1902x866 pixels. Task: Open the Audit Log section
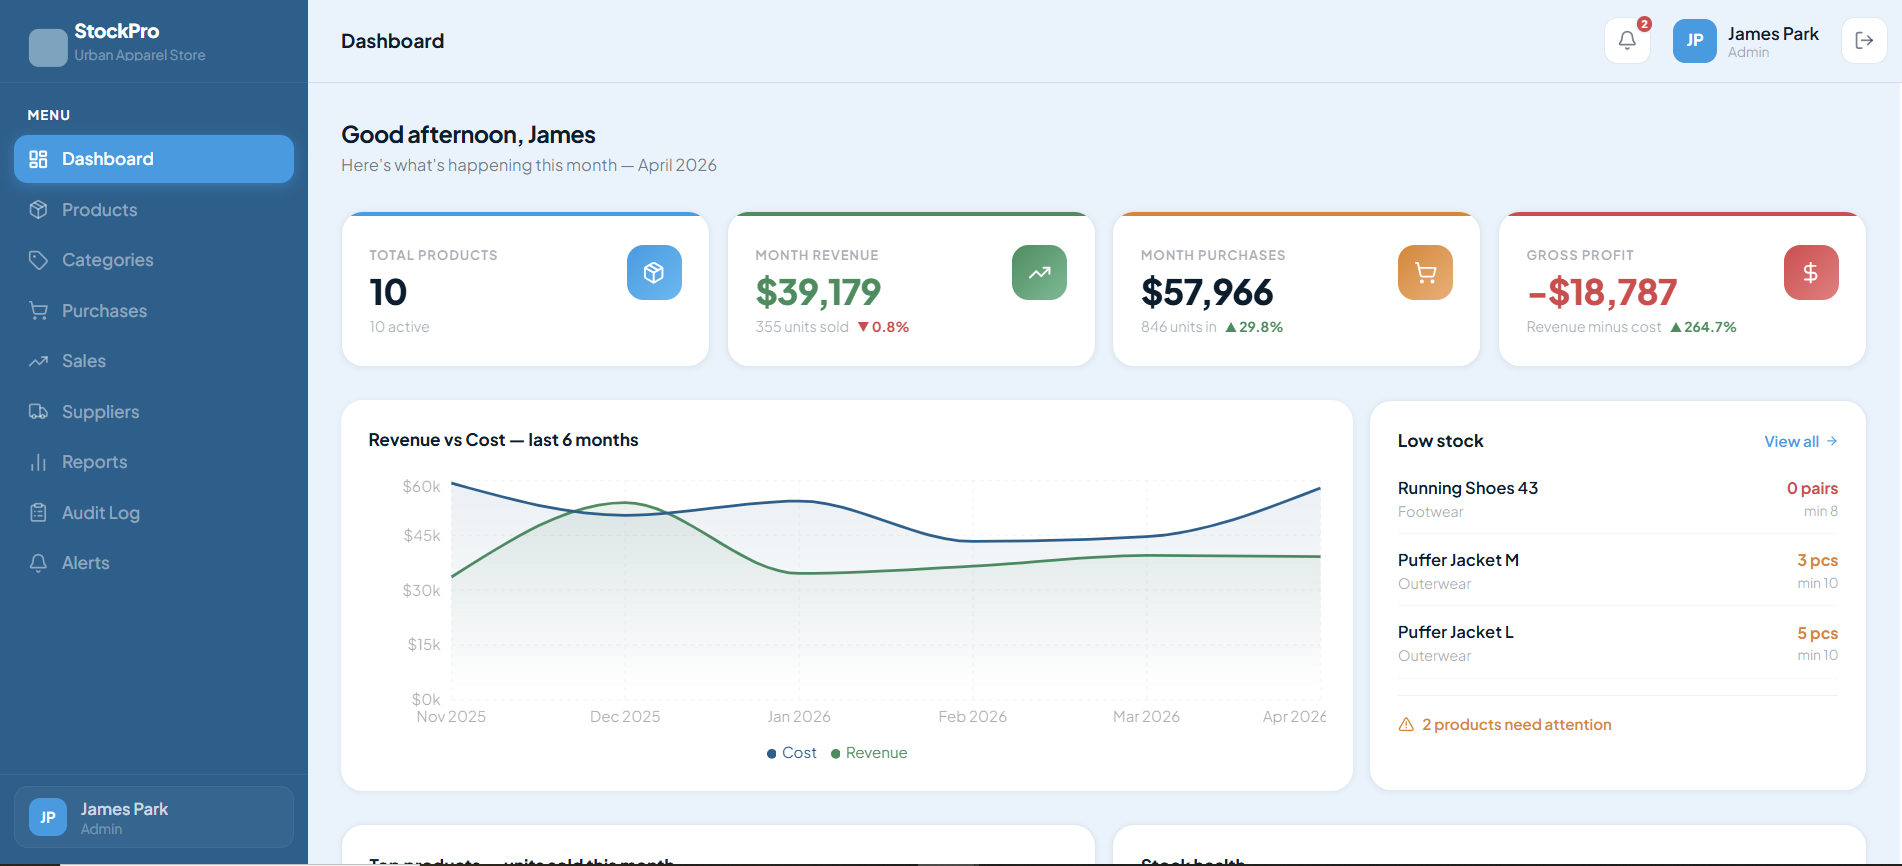click(100, 513)
